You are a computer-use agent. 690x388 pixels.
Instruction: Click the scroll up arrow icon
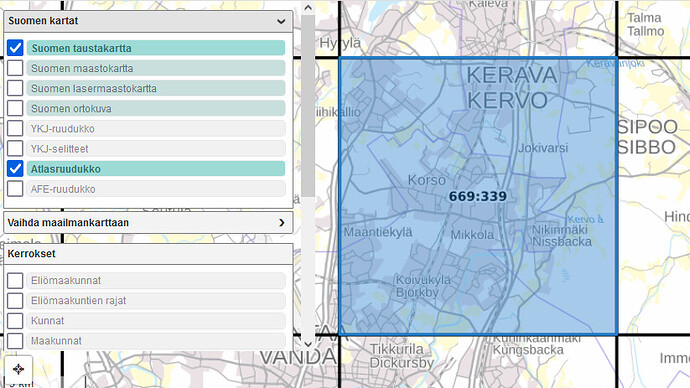308,7
